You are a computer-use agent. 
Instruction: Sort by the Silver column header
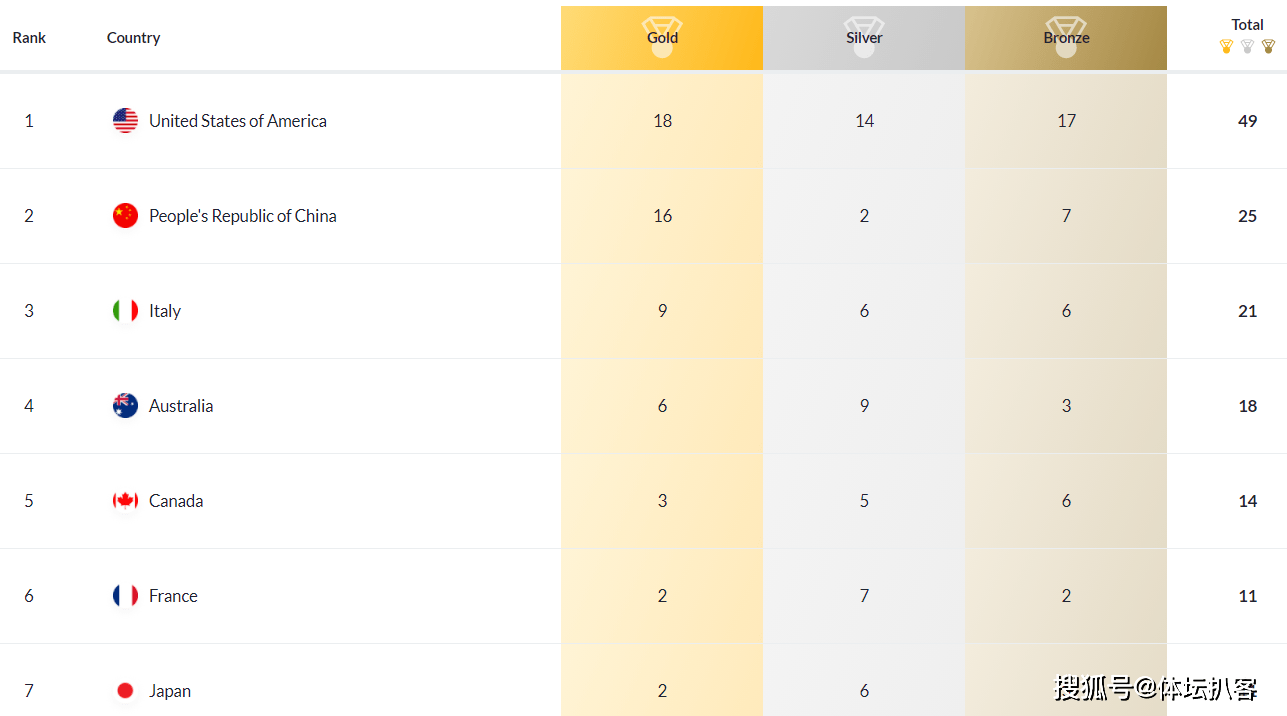[x=864, y=38]
